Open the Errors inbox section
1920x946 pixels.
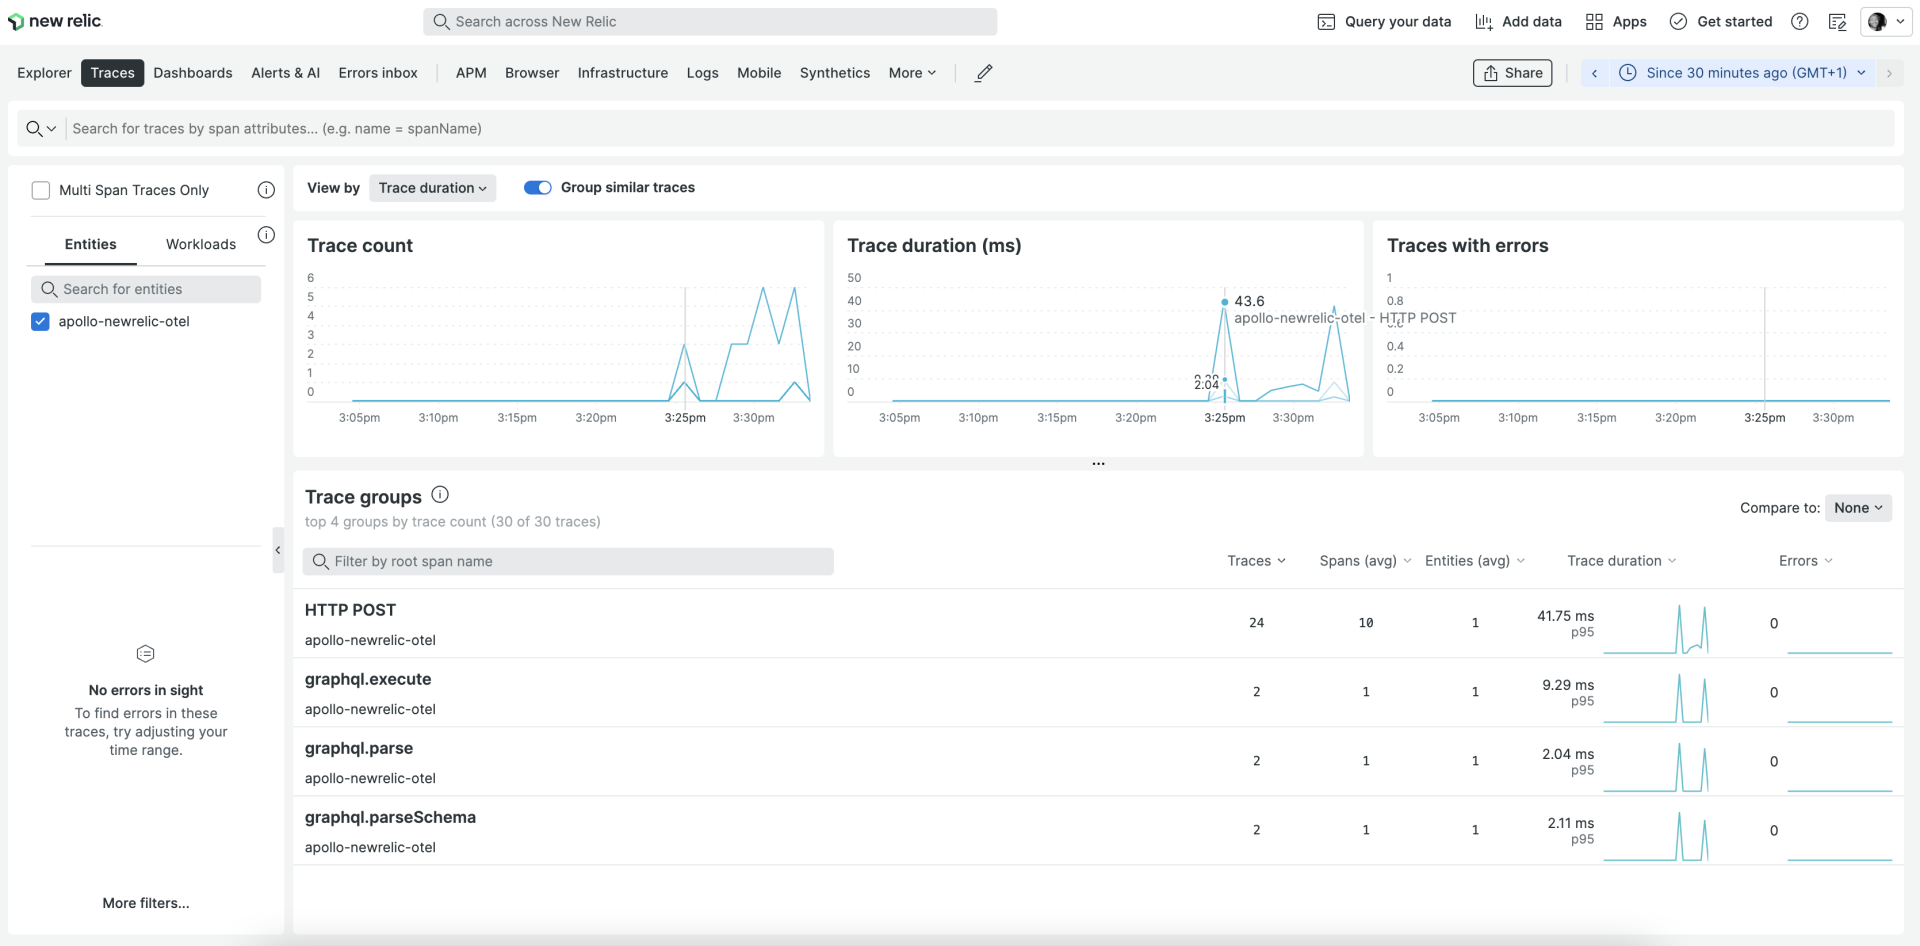377,72
